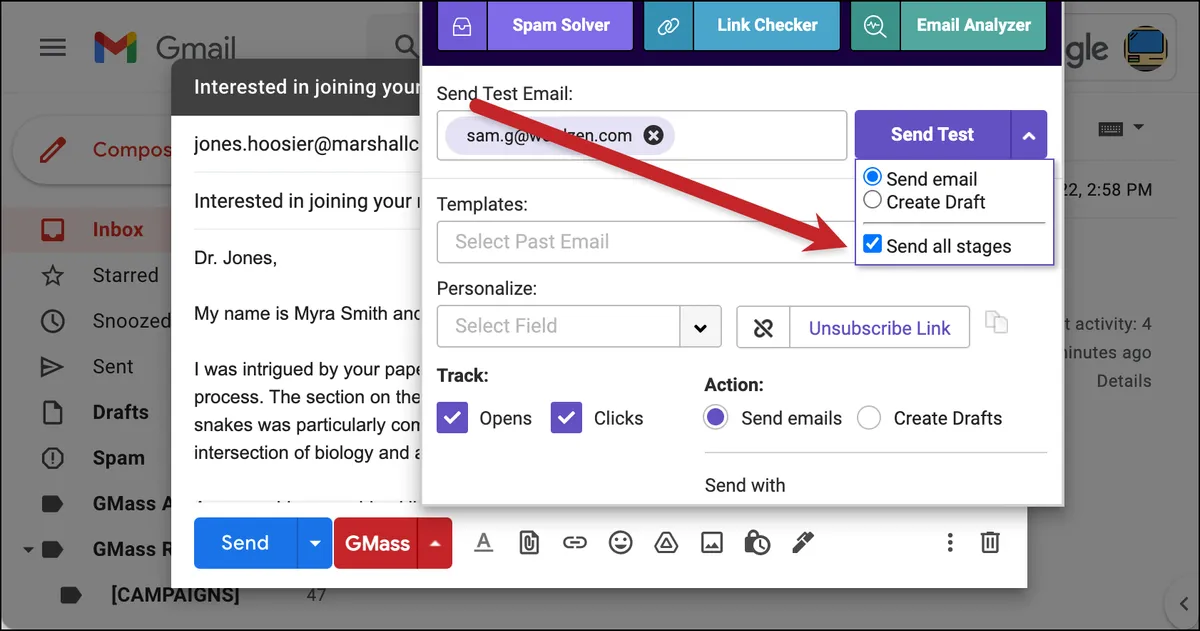Remove sam.g recipient chip with the X icon
Screen dimensions: 1200x631
pyautogui.click(x=653, y=135)
